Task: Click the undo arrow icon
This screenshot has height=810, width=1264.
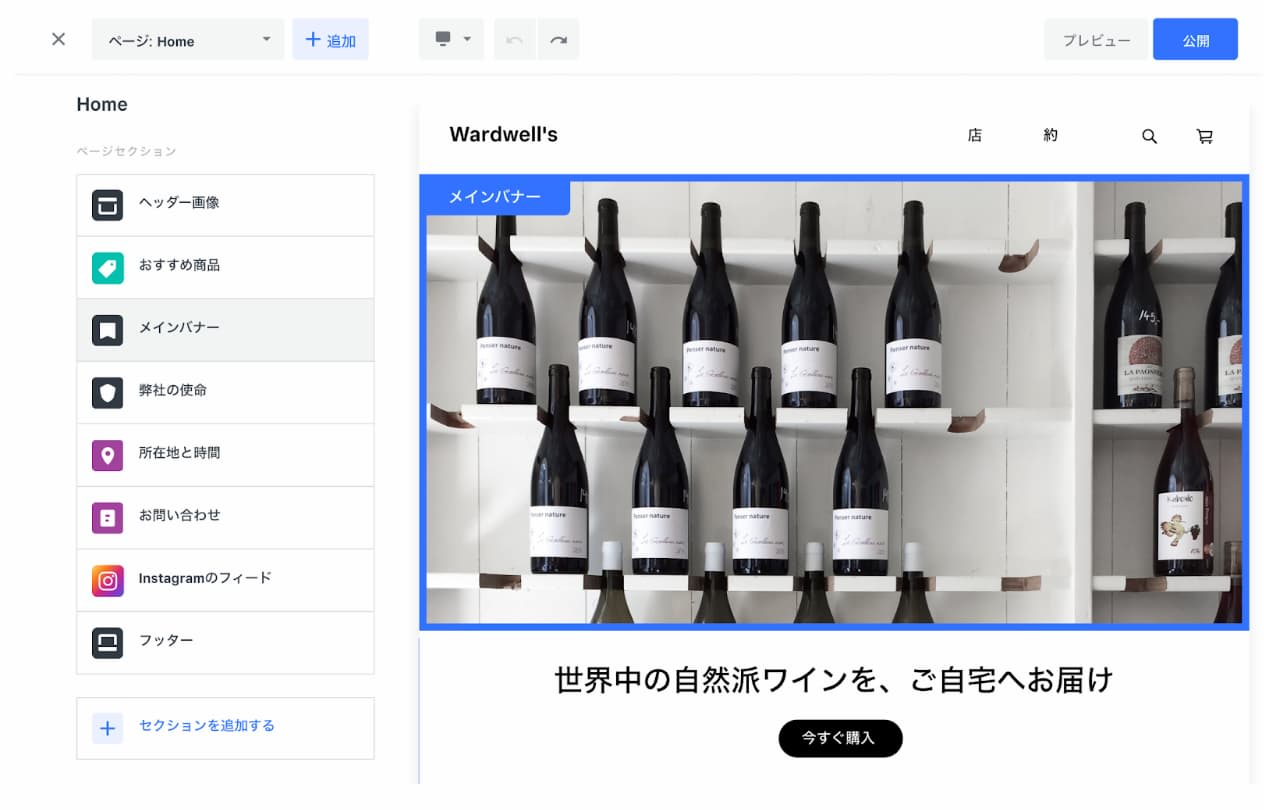Action: (514, 39)
